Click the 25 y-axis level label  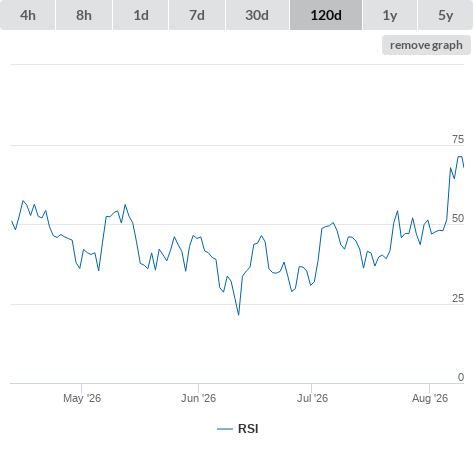pyautogui.click(x=458, y=298)
